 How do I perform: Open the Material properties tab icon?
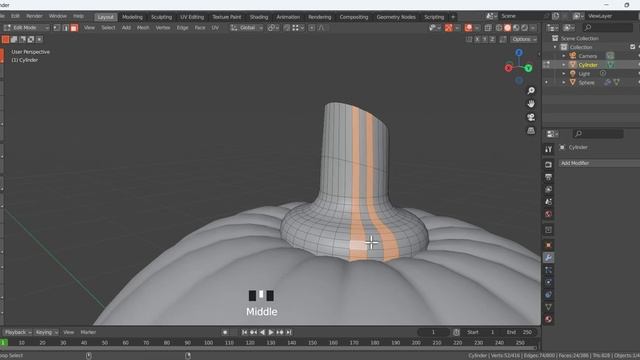pyautogui.click(x=548, y=319)
